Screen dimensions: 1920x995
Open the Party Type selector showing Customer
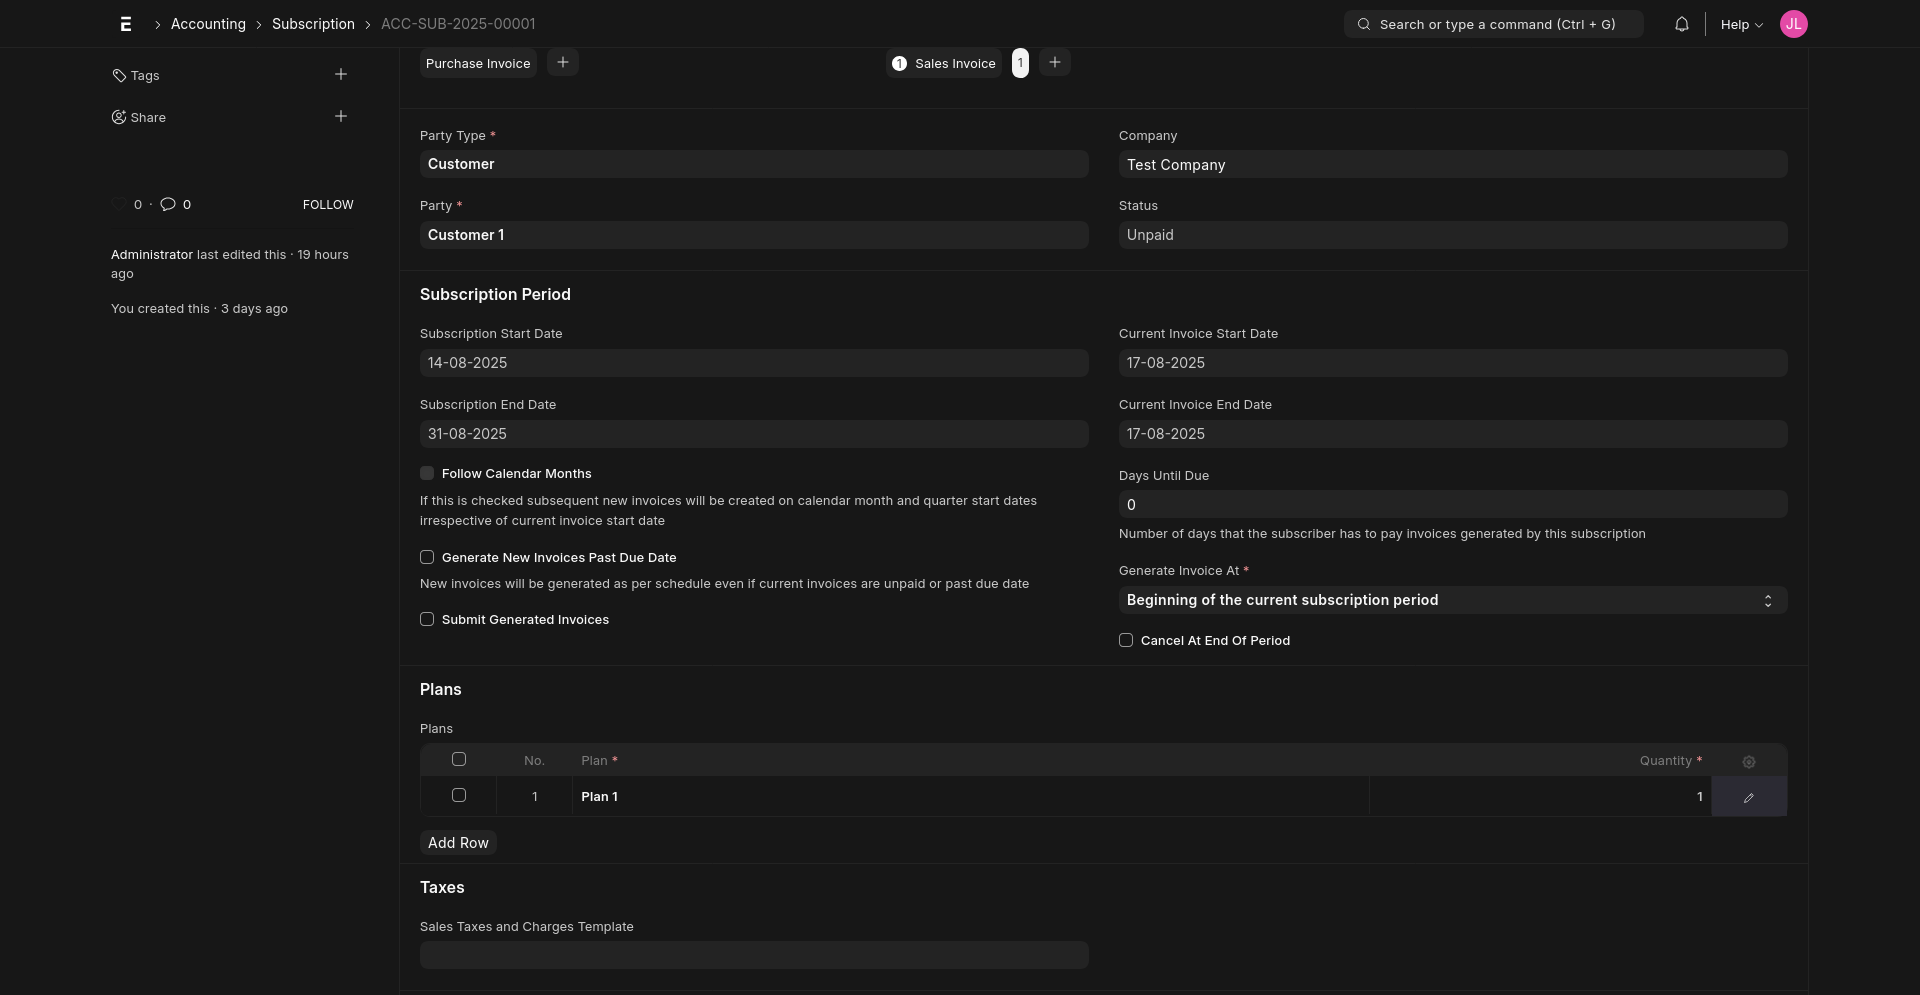(753, 163)
